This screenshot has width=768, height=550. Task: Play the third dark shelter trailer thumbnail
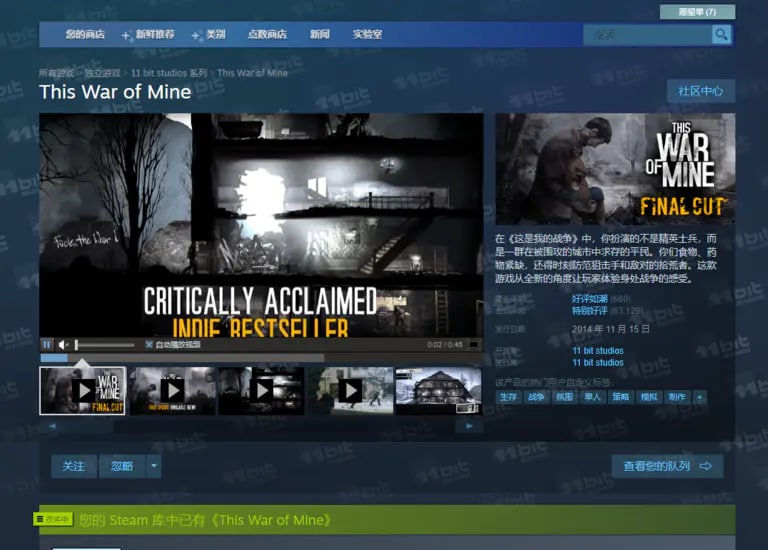tap(262, 391)
